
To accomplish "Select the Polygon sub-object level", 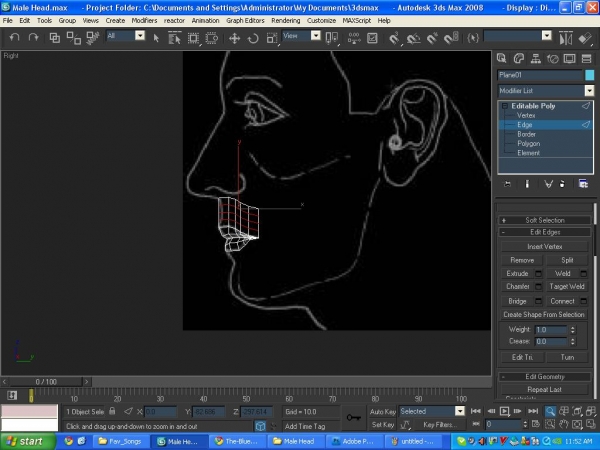I will coord(528,144).
